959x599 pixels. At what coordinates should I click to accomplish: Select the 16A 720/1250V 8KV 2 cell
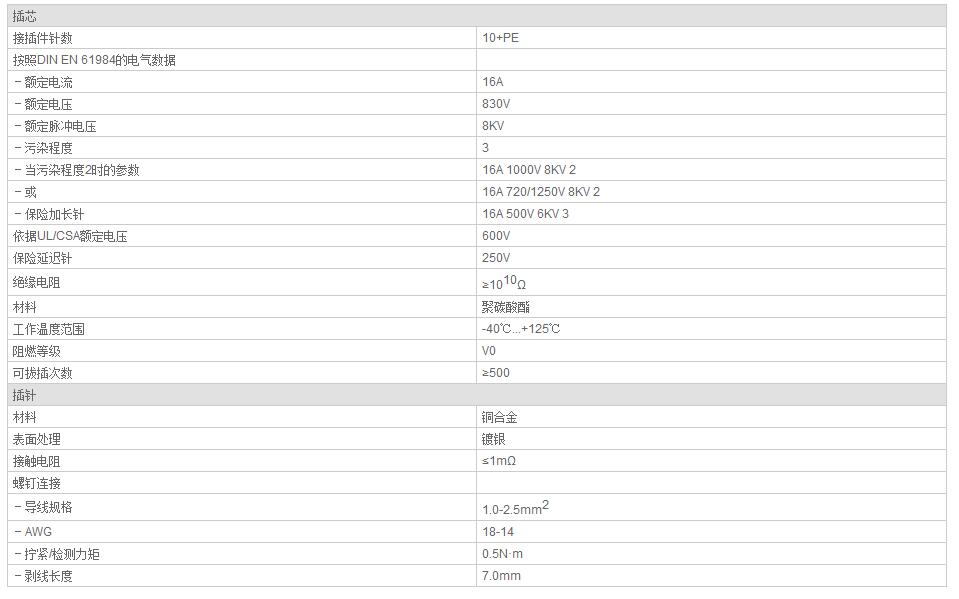coord(711,192)
